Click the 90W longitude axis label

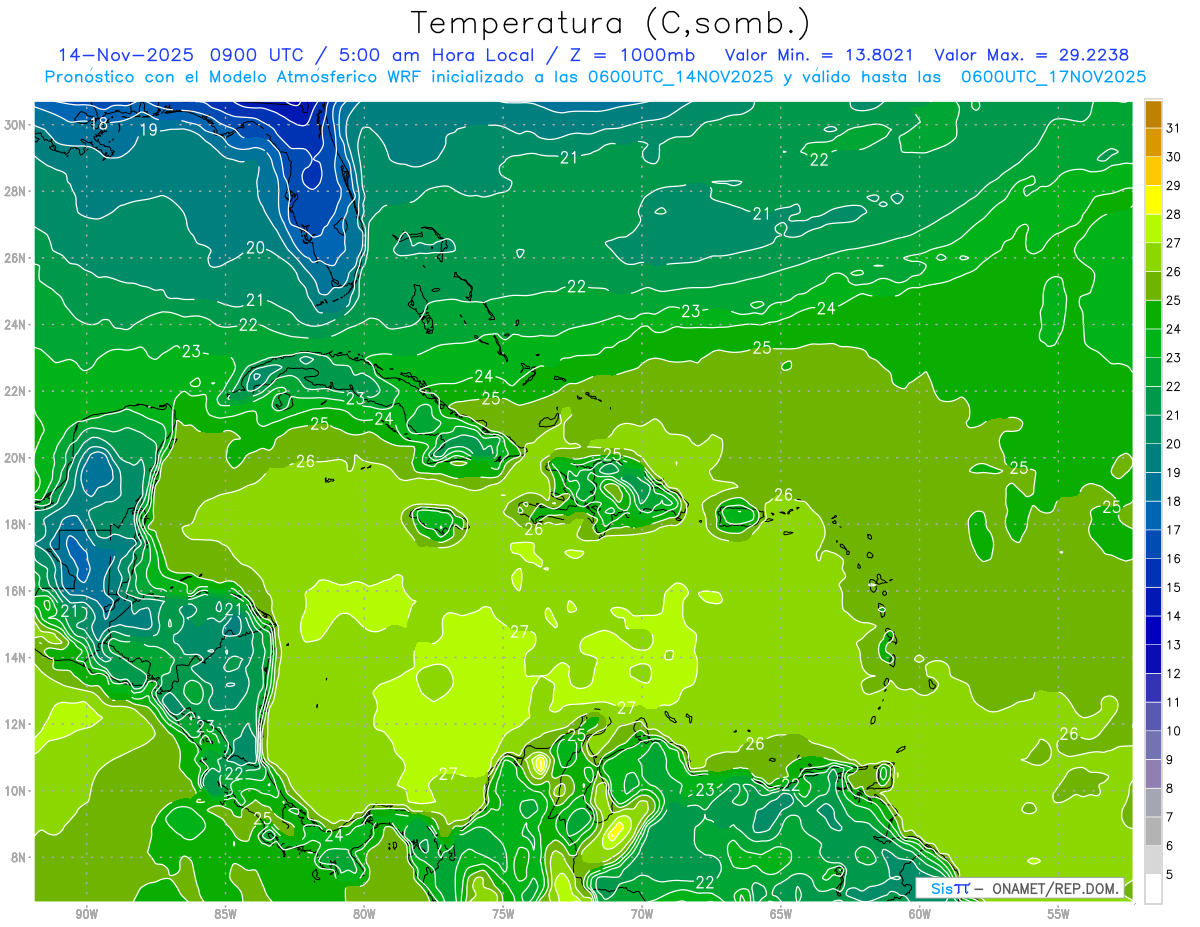tap(87, 914)
